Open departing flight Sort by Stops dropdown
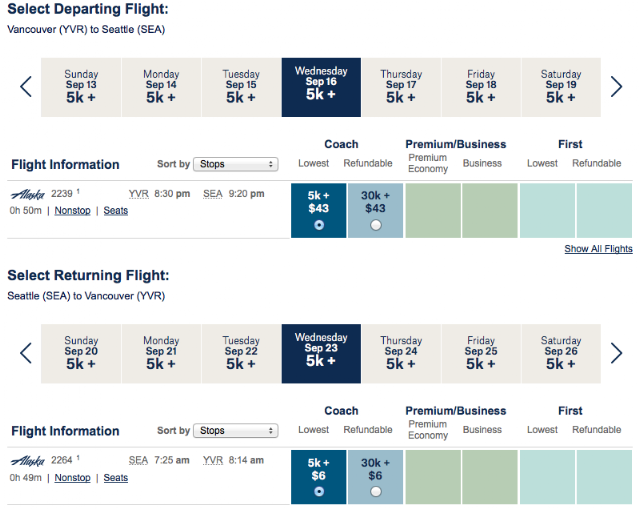 pyautogui.click(x=236, y=164)
